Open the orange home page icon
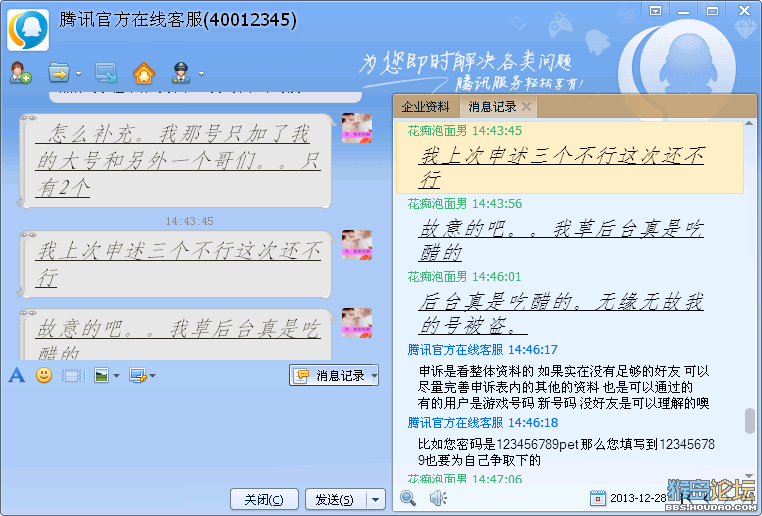The height and width of the screenshot is (516, 762). [x=144, y=73]
